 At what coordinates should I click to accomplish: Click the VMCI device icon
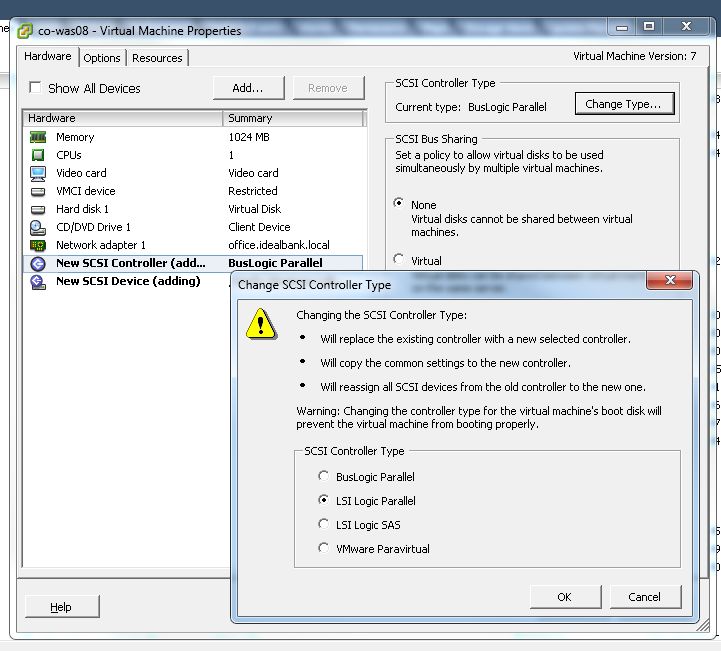click(x=38, y=191)
